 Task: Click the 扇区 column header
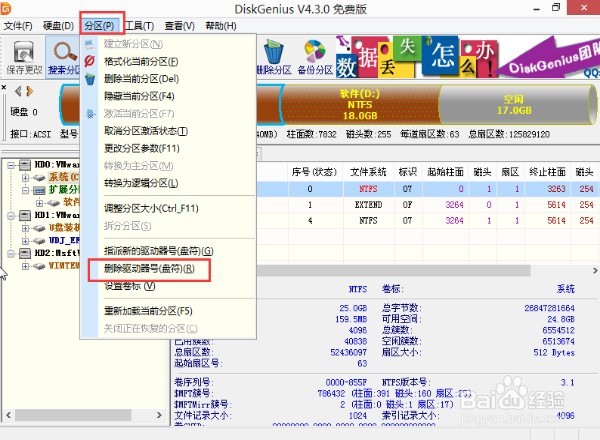[x=510, y=172]
